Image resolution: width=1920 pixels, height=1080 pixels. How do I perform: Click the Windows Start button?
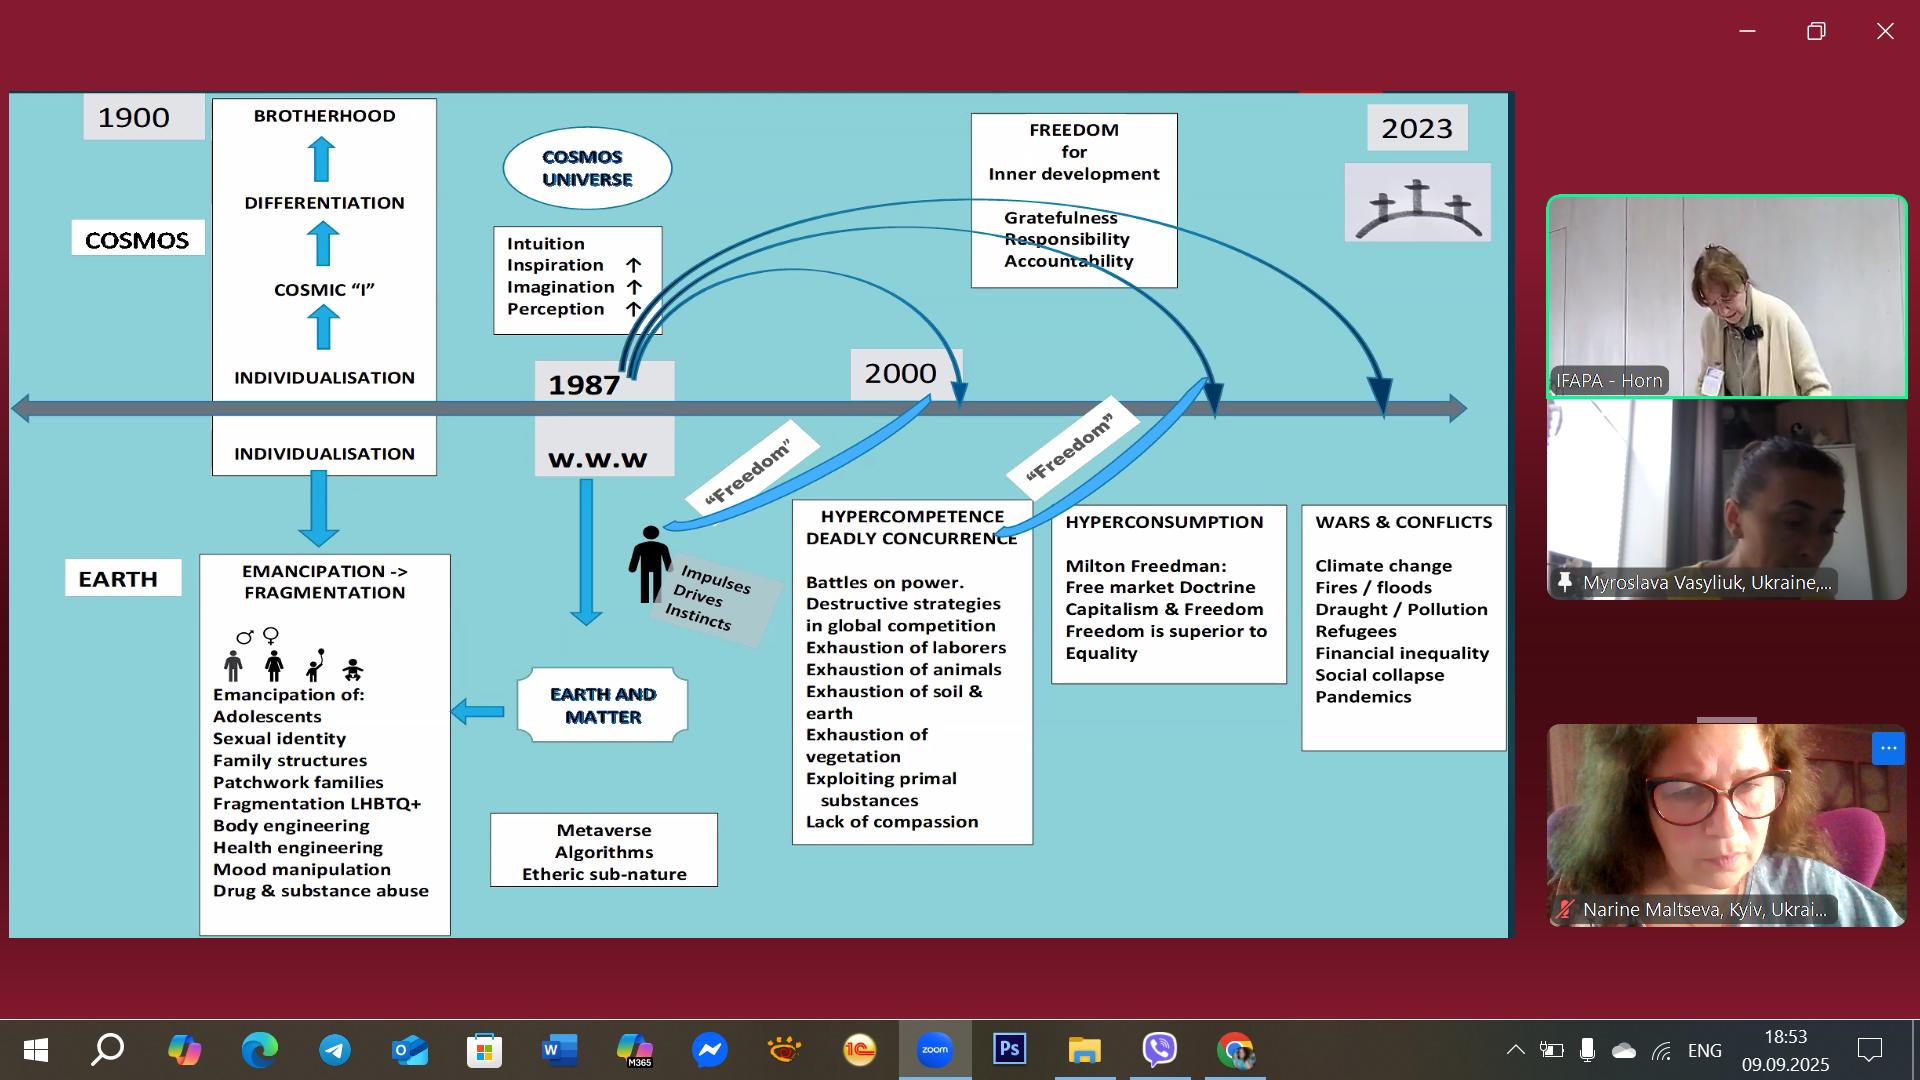35,1050
